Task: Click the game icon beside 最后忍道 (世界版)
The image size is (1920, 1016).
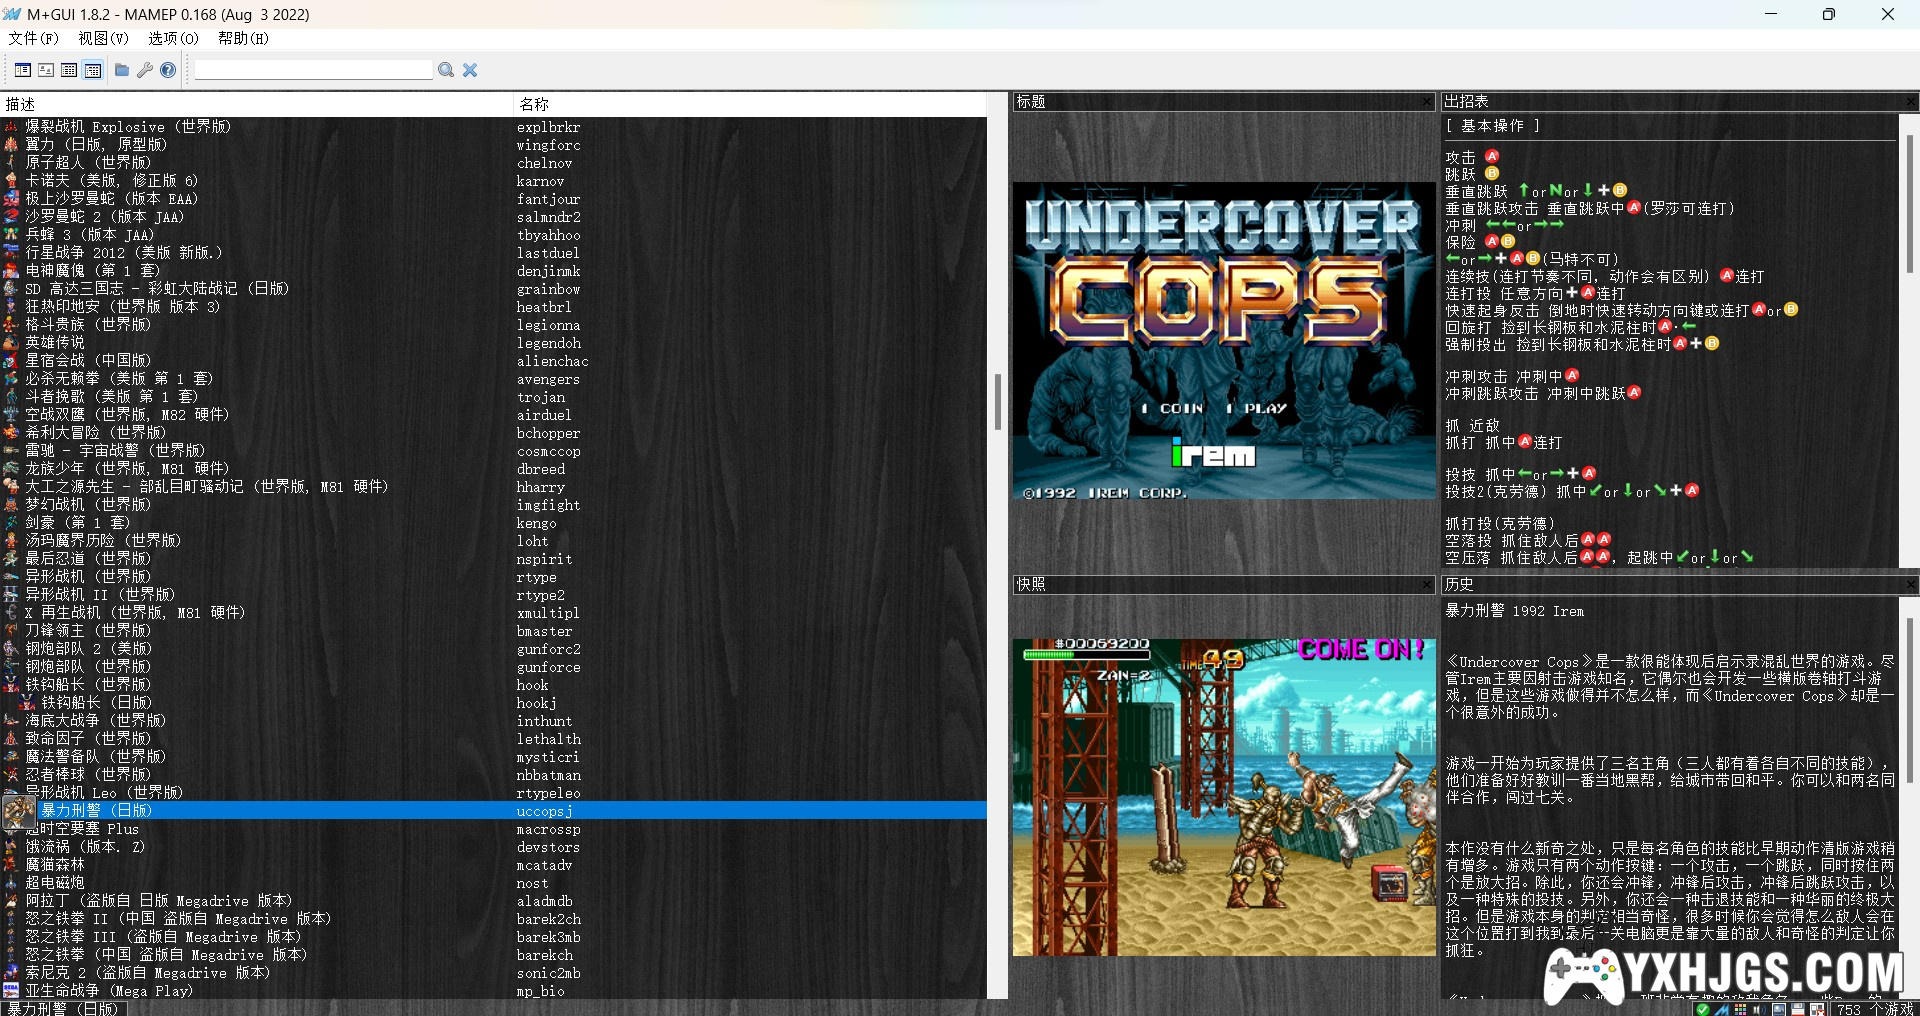Action: coord(11,559)
